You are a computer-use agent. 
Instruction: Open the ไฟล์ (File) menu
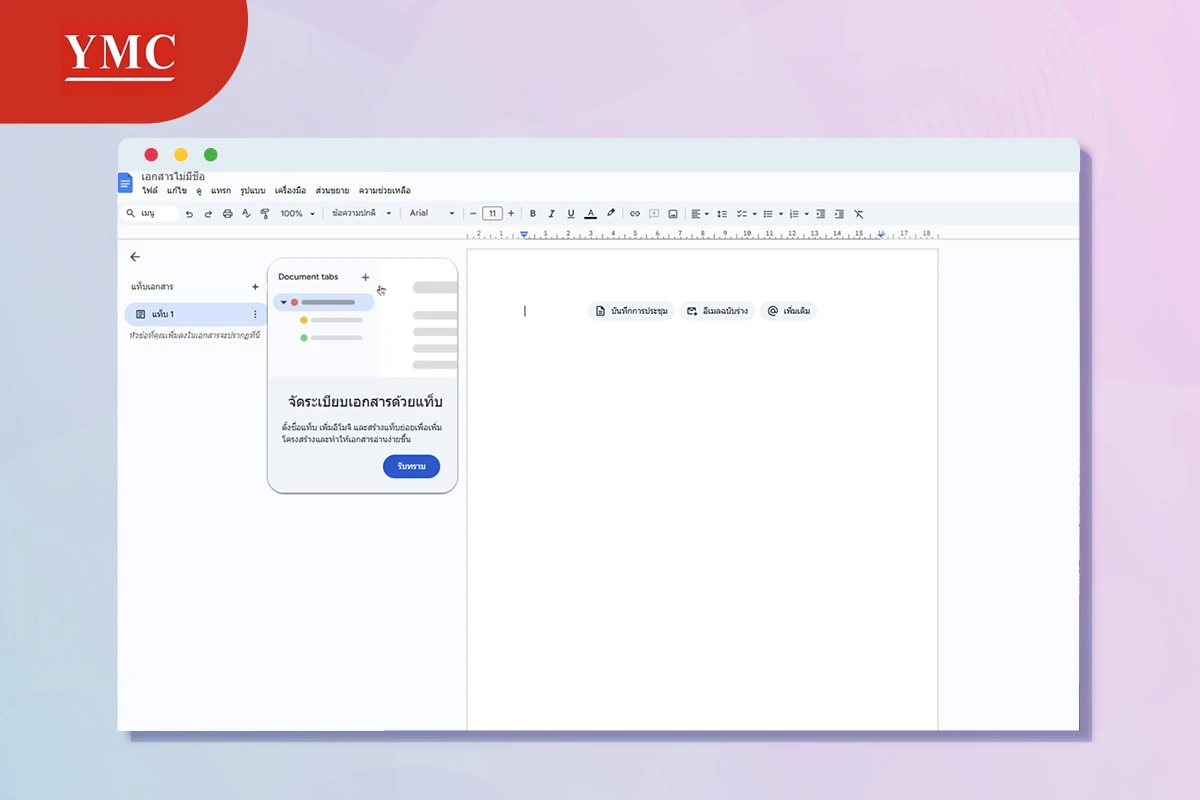150,190
